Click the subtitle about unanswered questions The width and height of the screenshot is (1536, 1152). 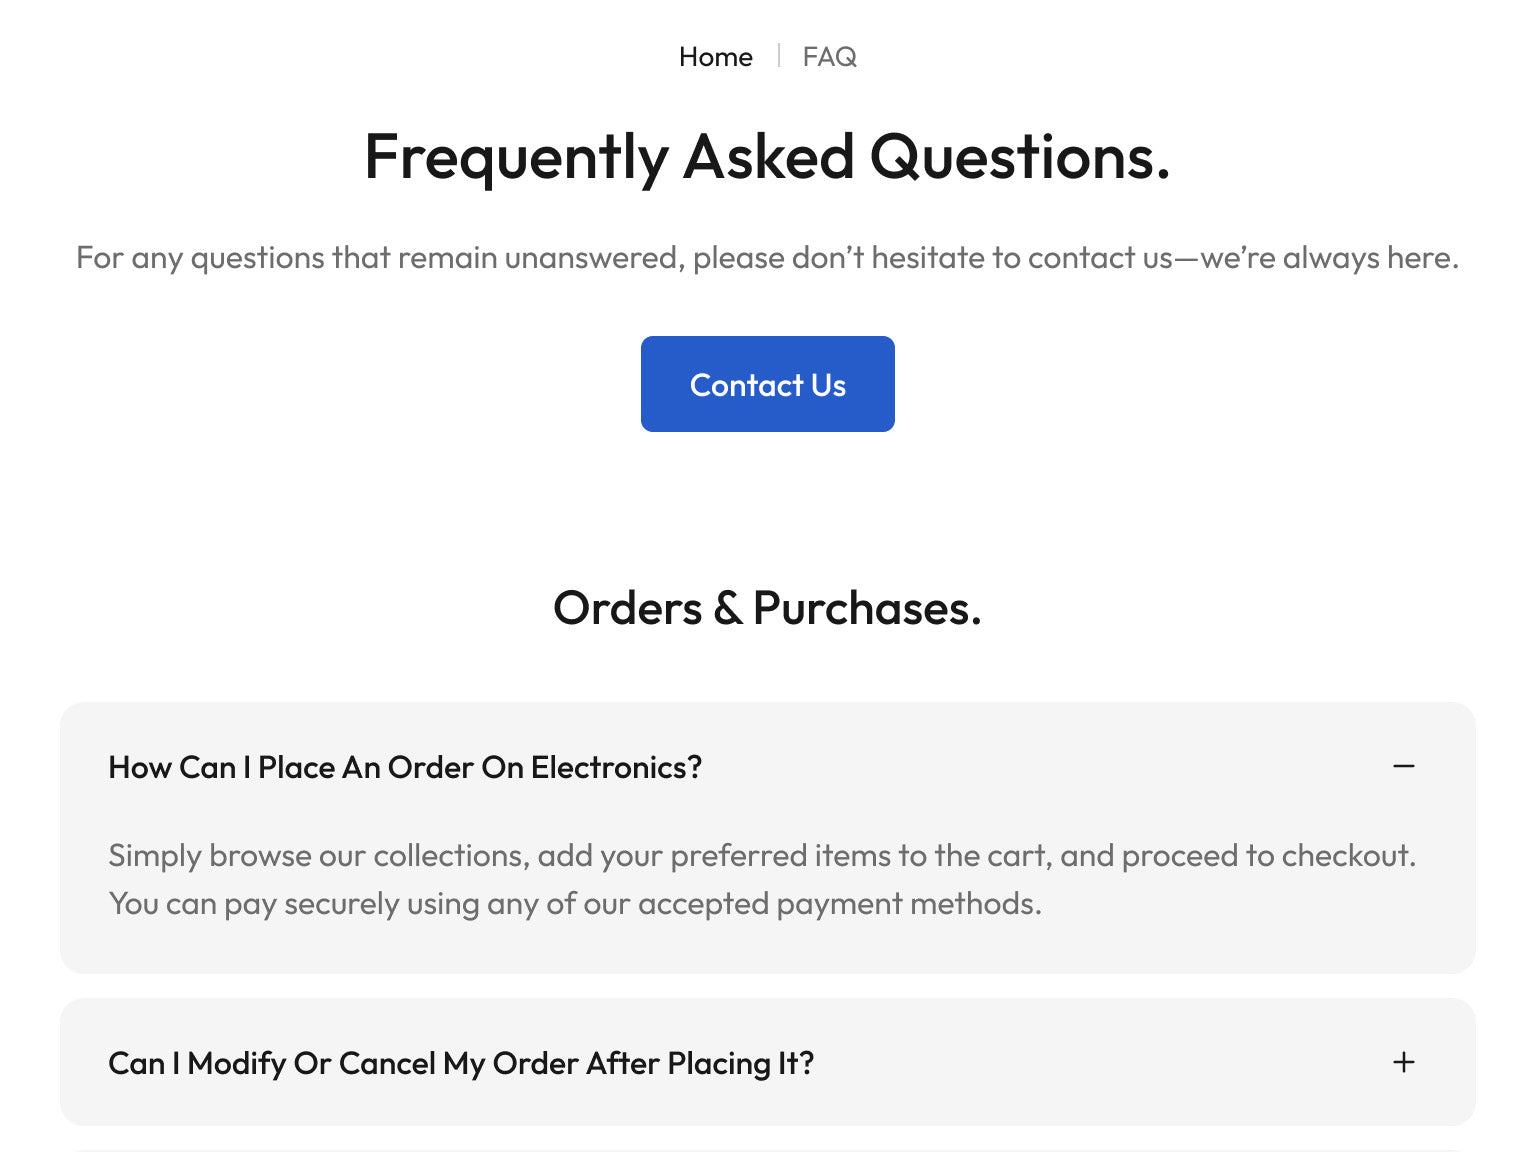tap(767, 258)
